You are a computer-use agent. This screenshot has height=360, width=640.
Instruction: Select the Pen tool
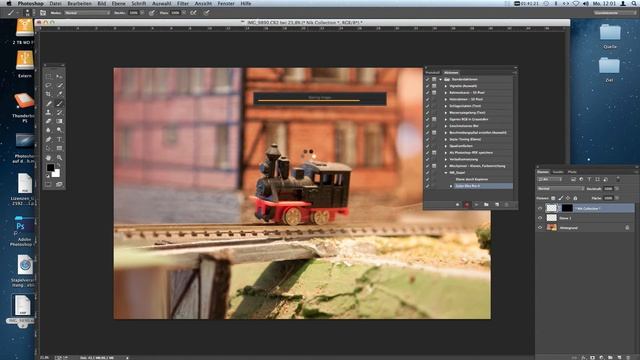pos(49,139)
